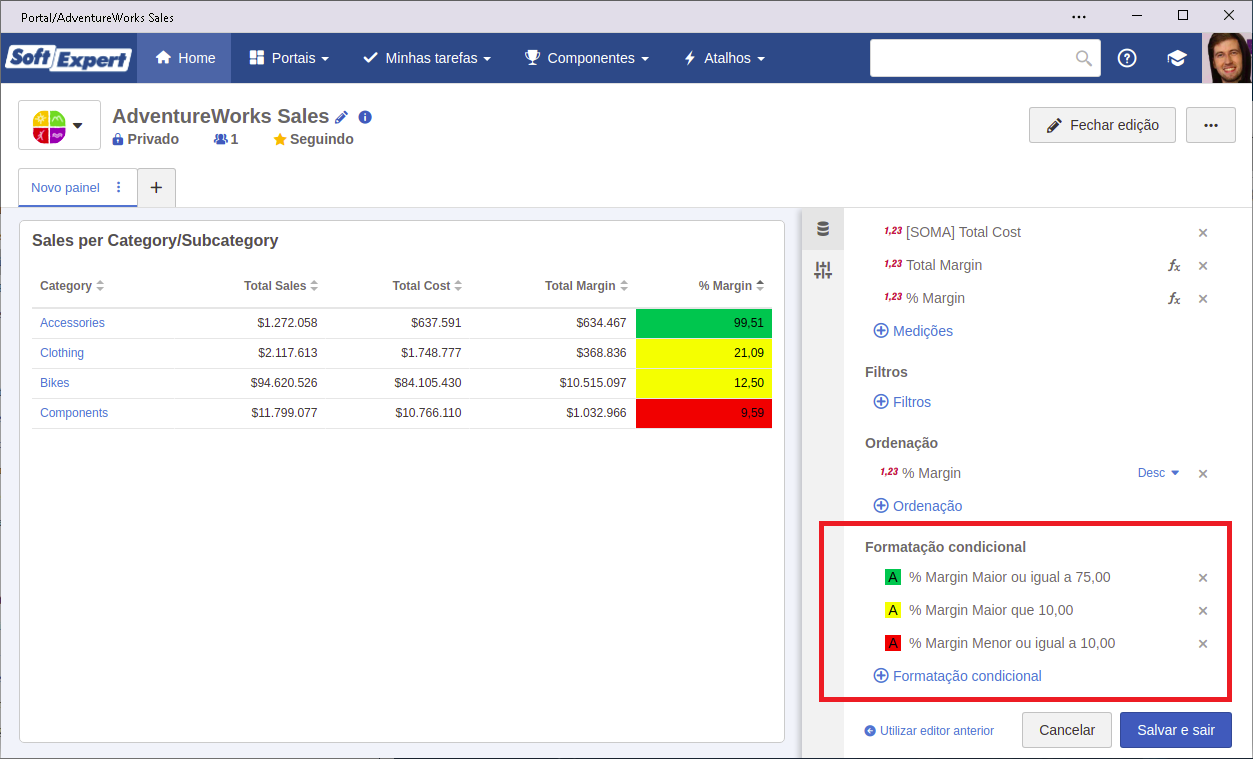This screenshot has height=759, width=1253.
Task: Open the graduation cap training icon
Action: pyautogui.click(x=1177, y=58)
